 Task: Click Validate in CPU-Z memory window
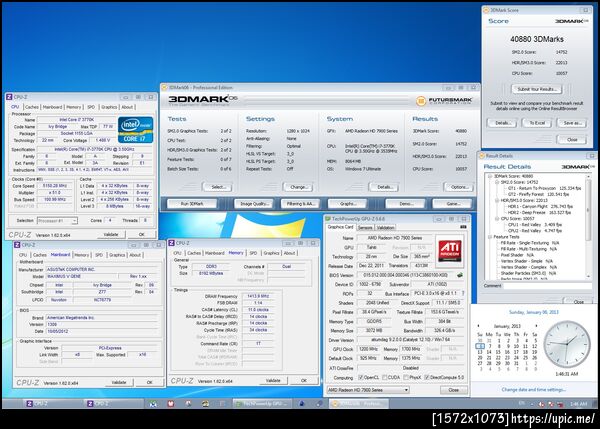[x=272, y=381]
